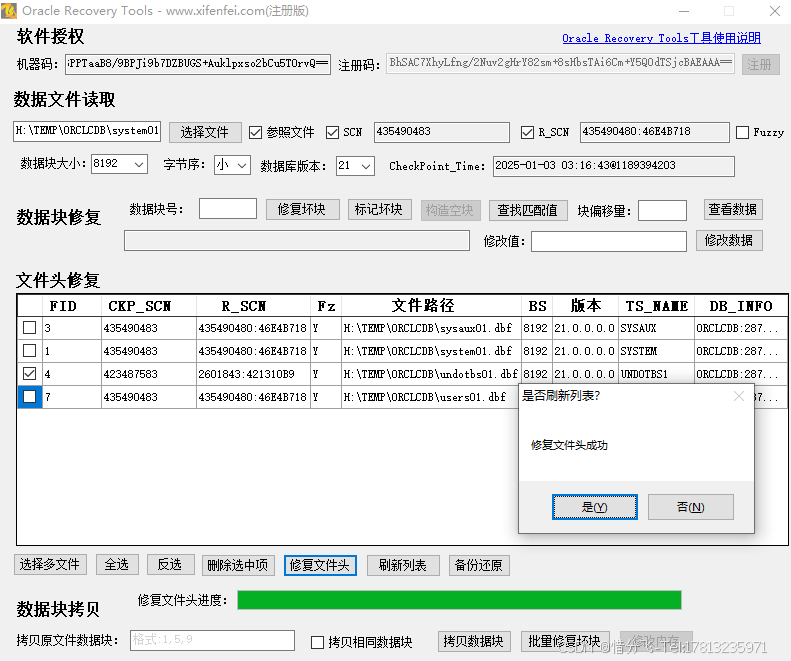Screen dimensions: 791x661
Task: Click the 修复坏块 button
Action: click(x=303, y=209)
